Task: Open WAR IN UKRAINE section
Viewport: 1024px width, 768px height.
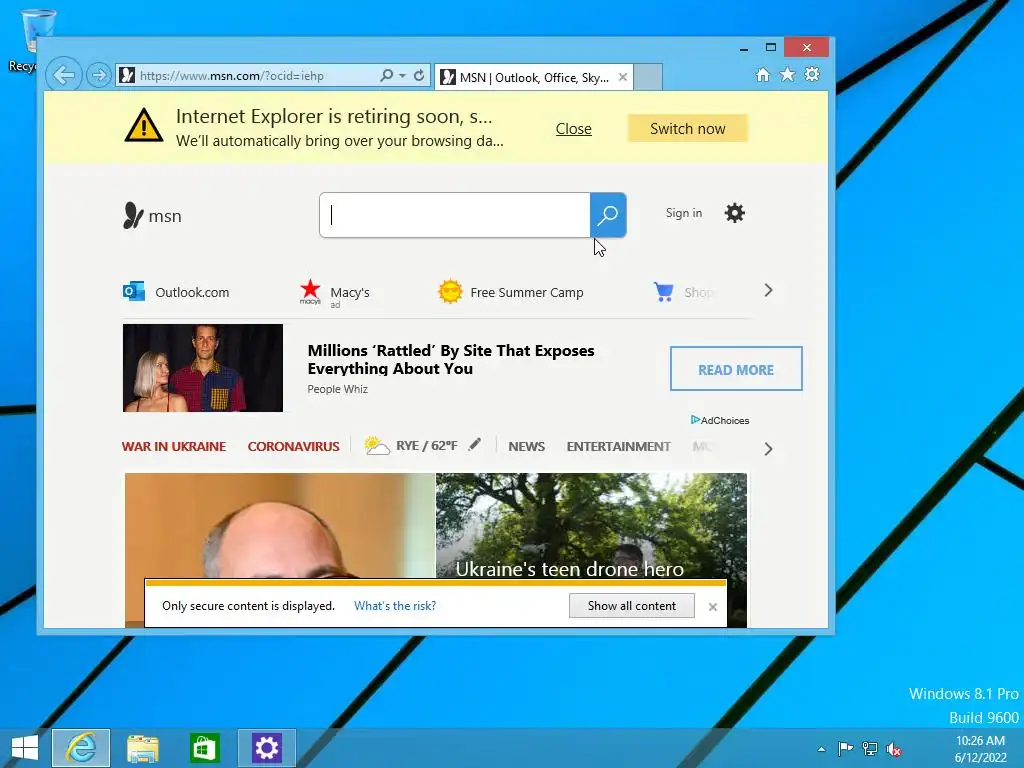Action: tap(174, 447)
